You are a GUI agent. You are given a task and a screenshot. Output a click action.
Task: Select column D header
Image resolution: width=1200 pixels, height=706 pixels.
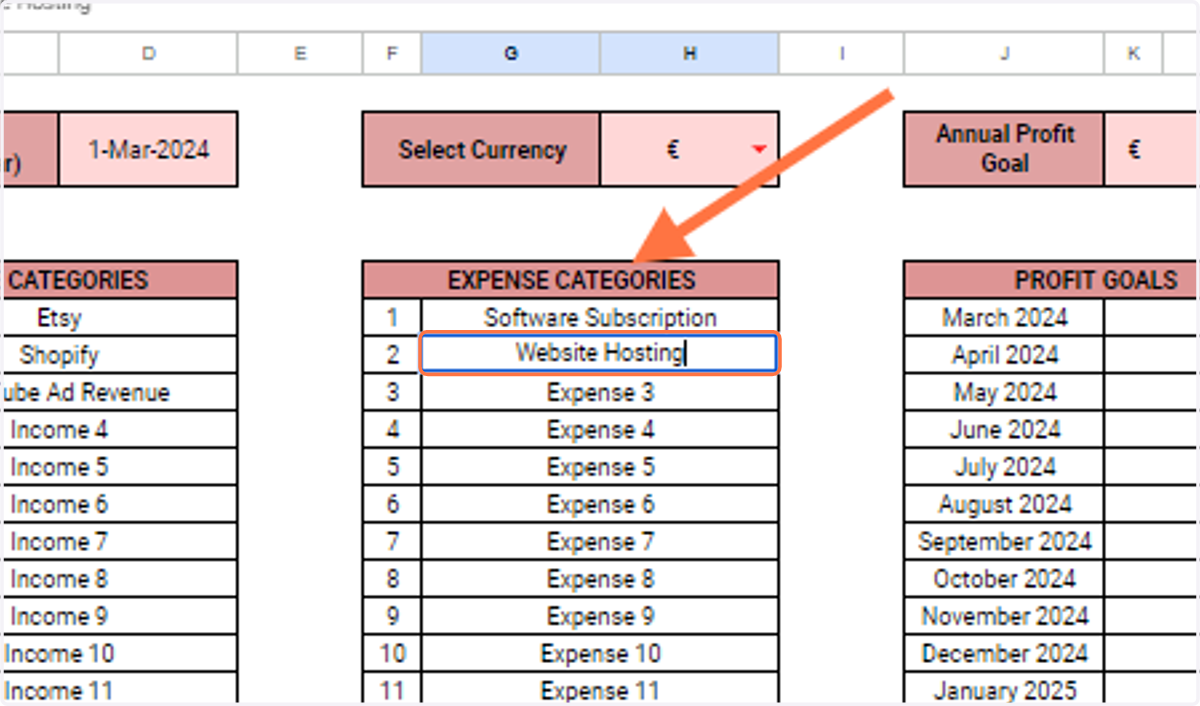click(148, 54)
